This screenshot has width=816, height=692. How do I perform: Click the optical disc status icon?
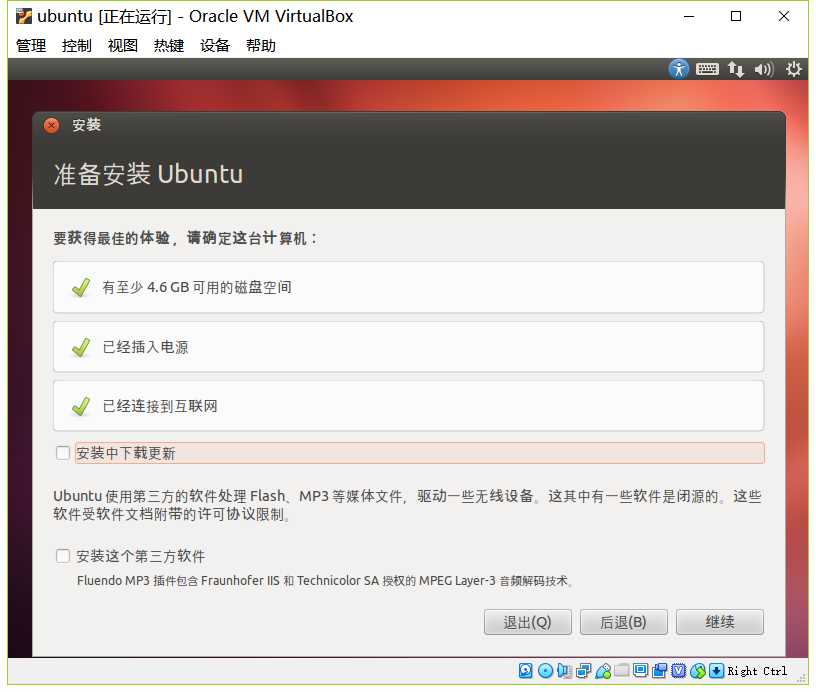[x=545, y=671]
